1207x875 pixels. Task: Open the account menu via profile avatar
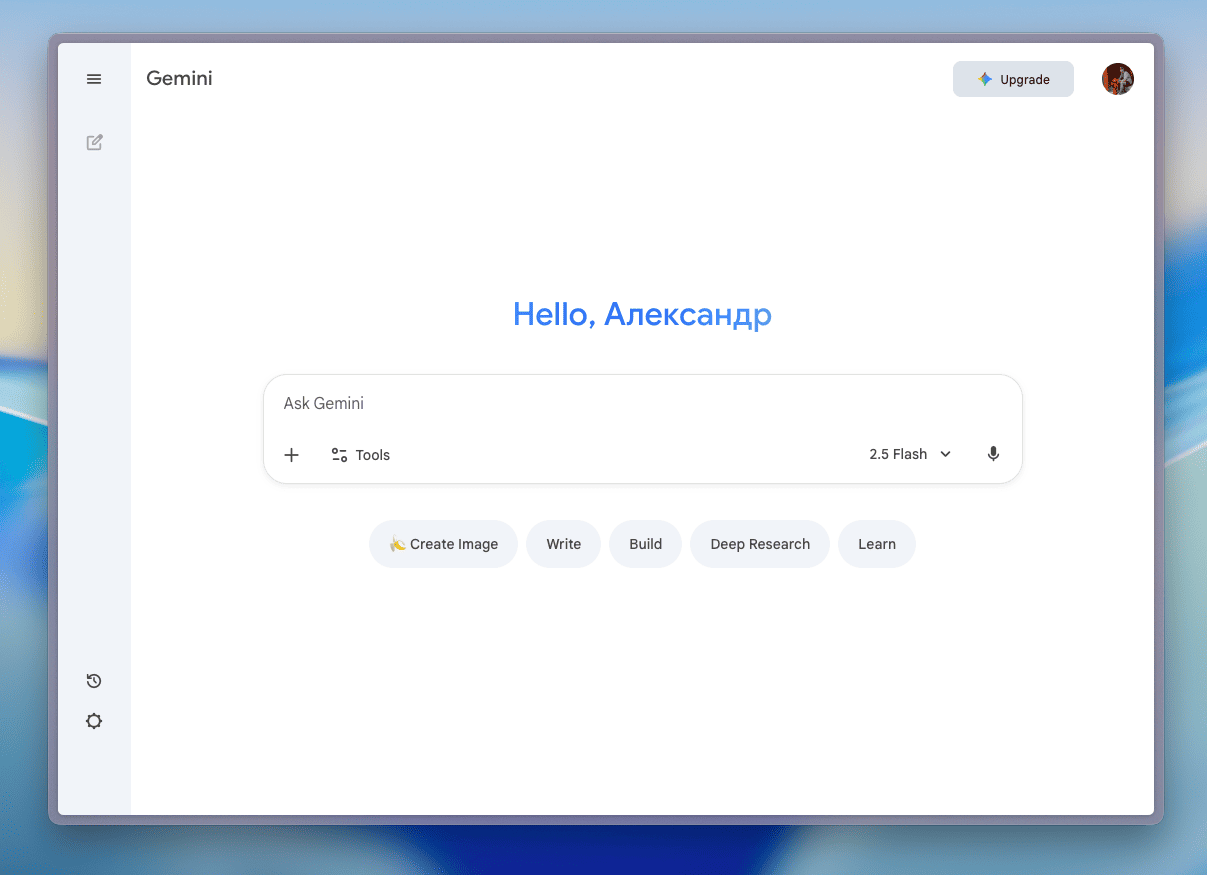tap(1117, 79)
